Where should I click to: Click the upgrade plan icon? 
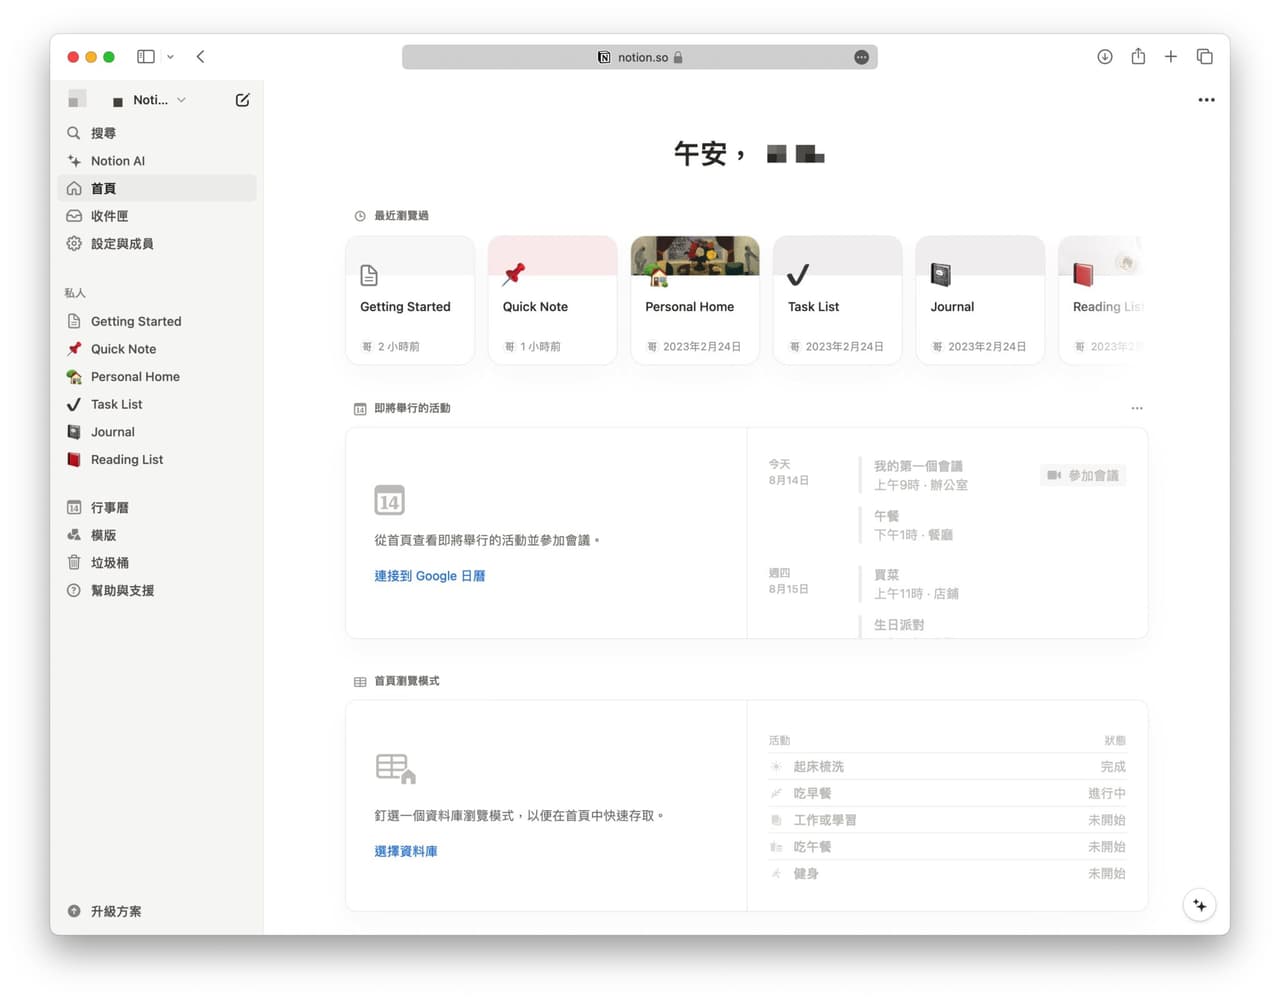(x=74, y=911)
